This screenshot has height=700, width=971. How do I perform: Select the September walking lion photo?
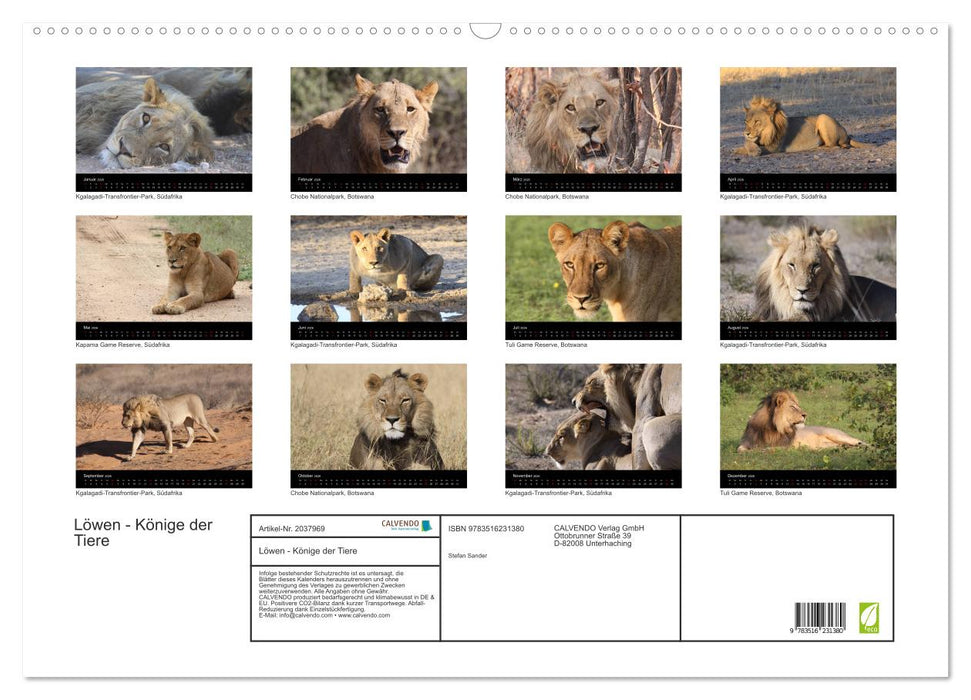[x=164, y=417]
